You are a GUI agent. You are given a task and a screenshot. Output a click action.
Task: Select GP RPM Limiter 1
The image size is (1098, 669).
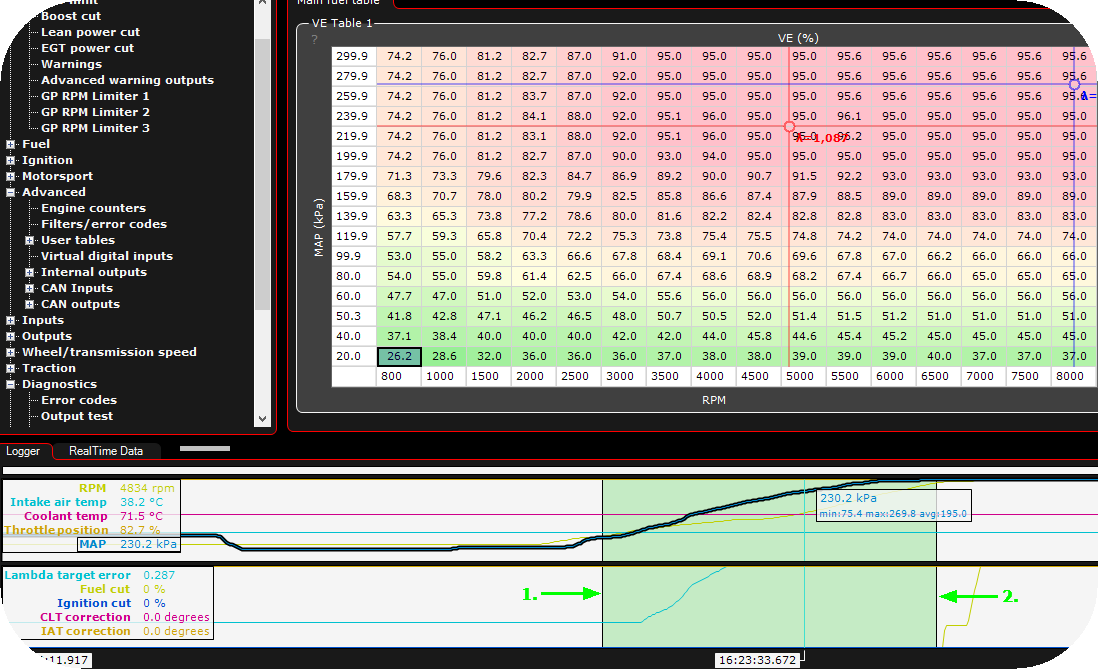95,96
